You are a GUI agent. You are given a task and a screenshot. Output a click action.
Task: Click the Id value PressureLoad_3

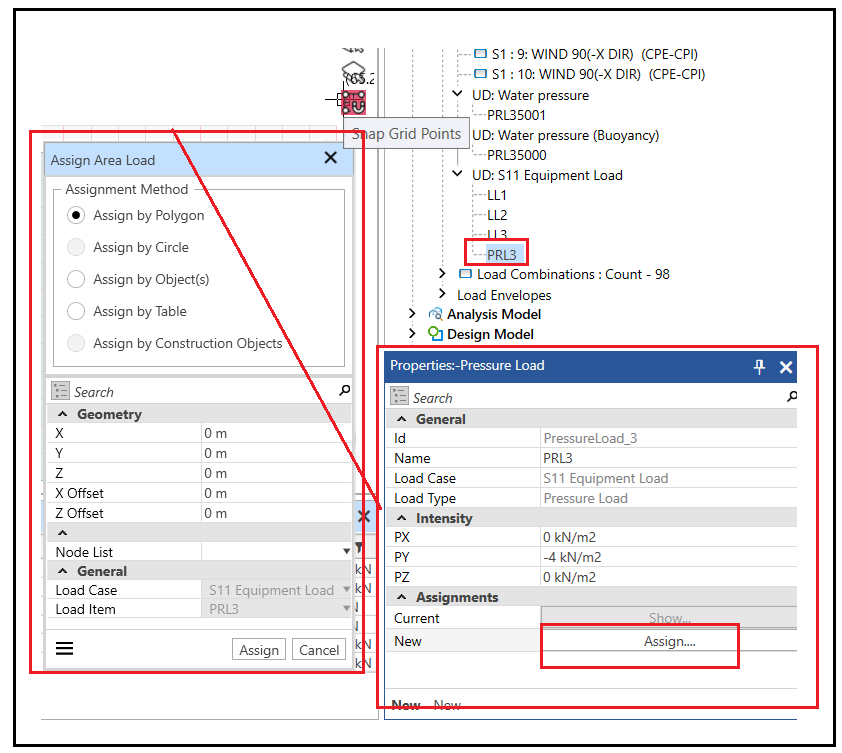point(669,438)
